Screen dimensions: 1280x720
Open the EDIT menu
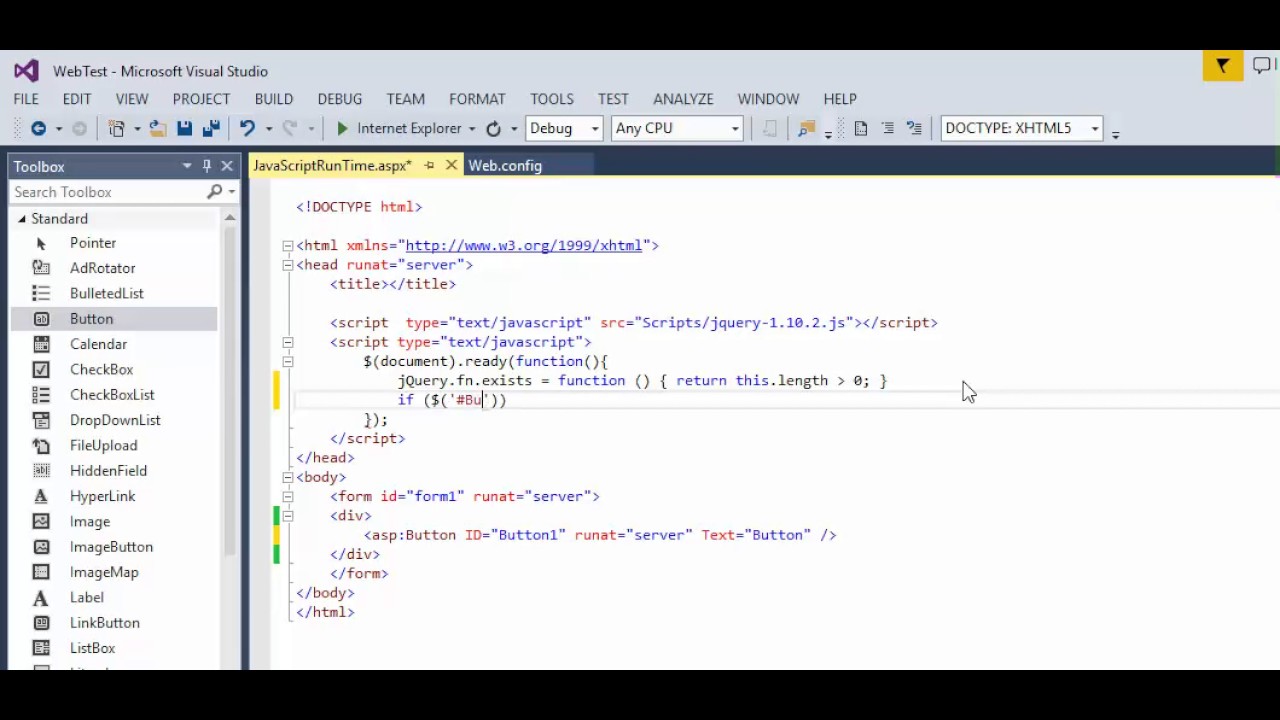pyautogui.click(x=77, y=99)
